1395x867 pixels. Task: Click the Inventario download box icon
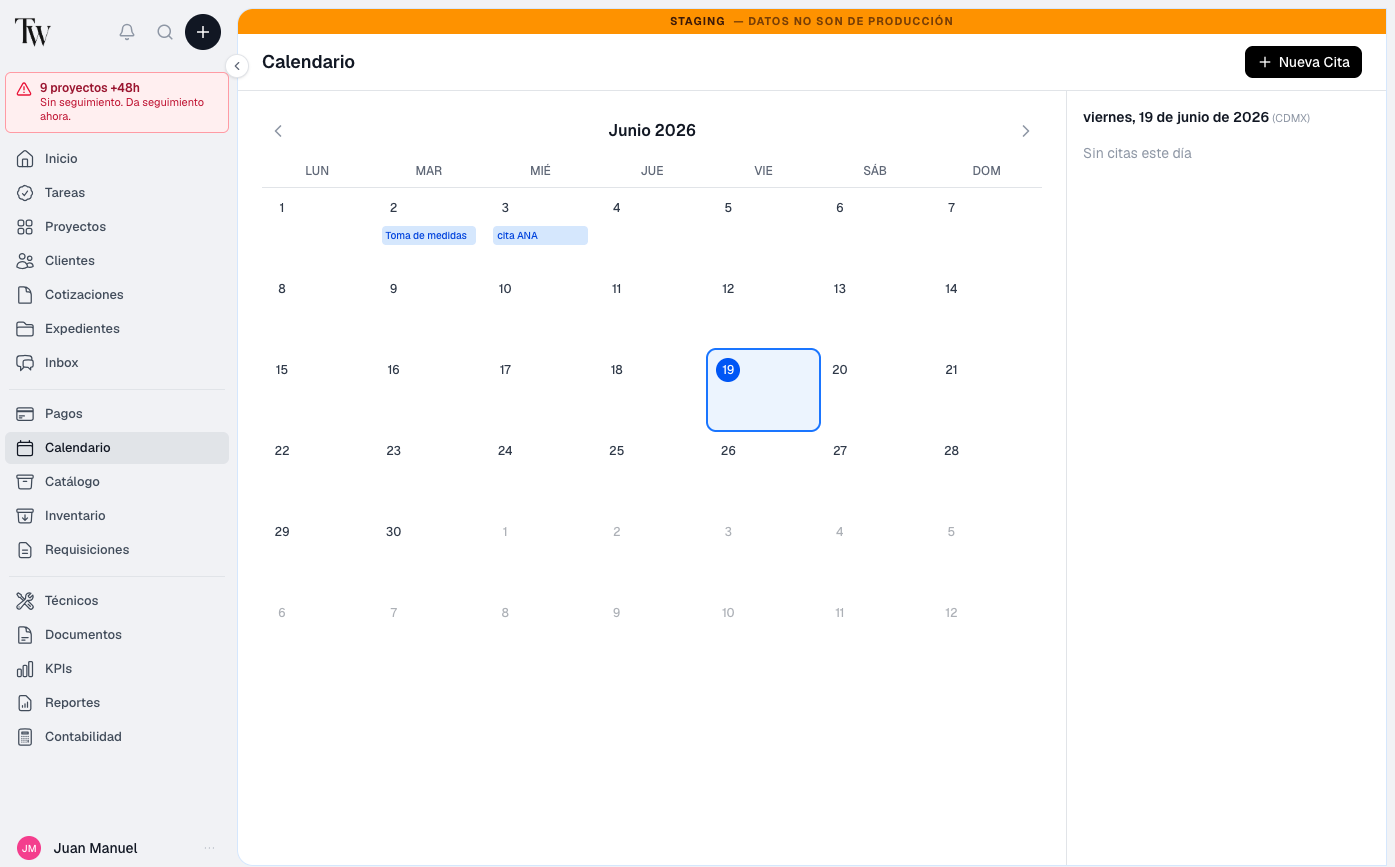pyautogui.click(x=26, y=516)
